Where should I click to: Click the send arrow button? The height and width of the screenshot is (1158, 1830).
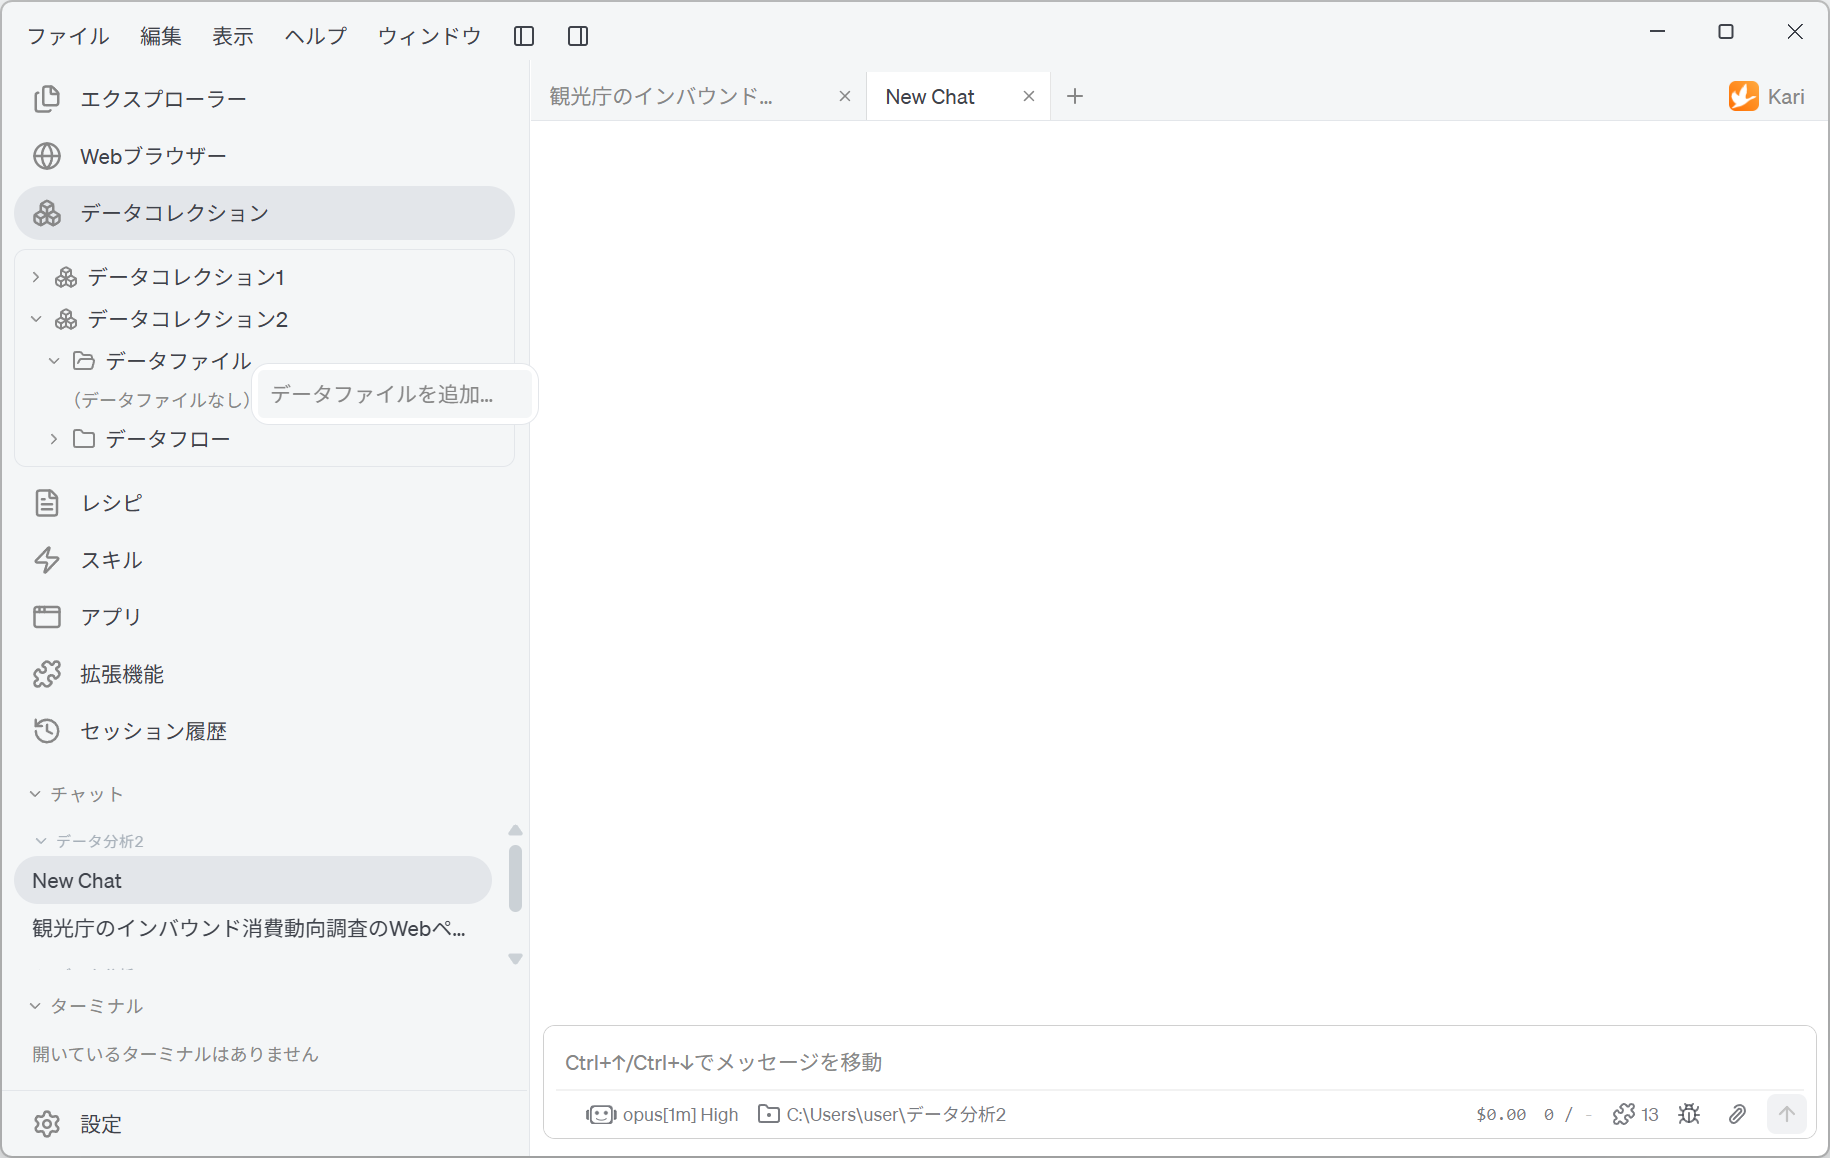coord(1787,1114)
